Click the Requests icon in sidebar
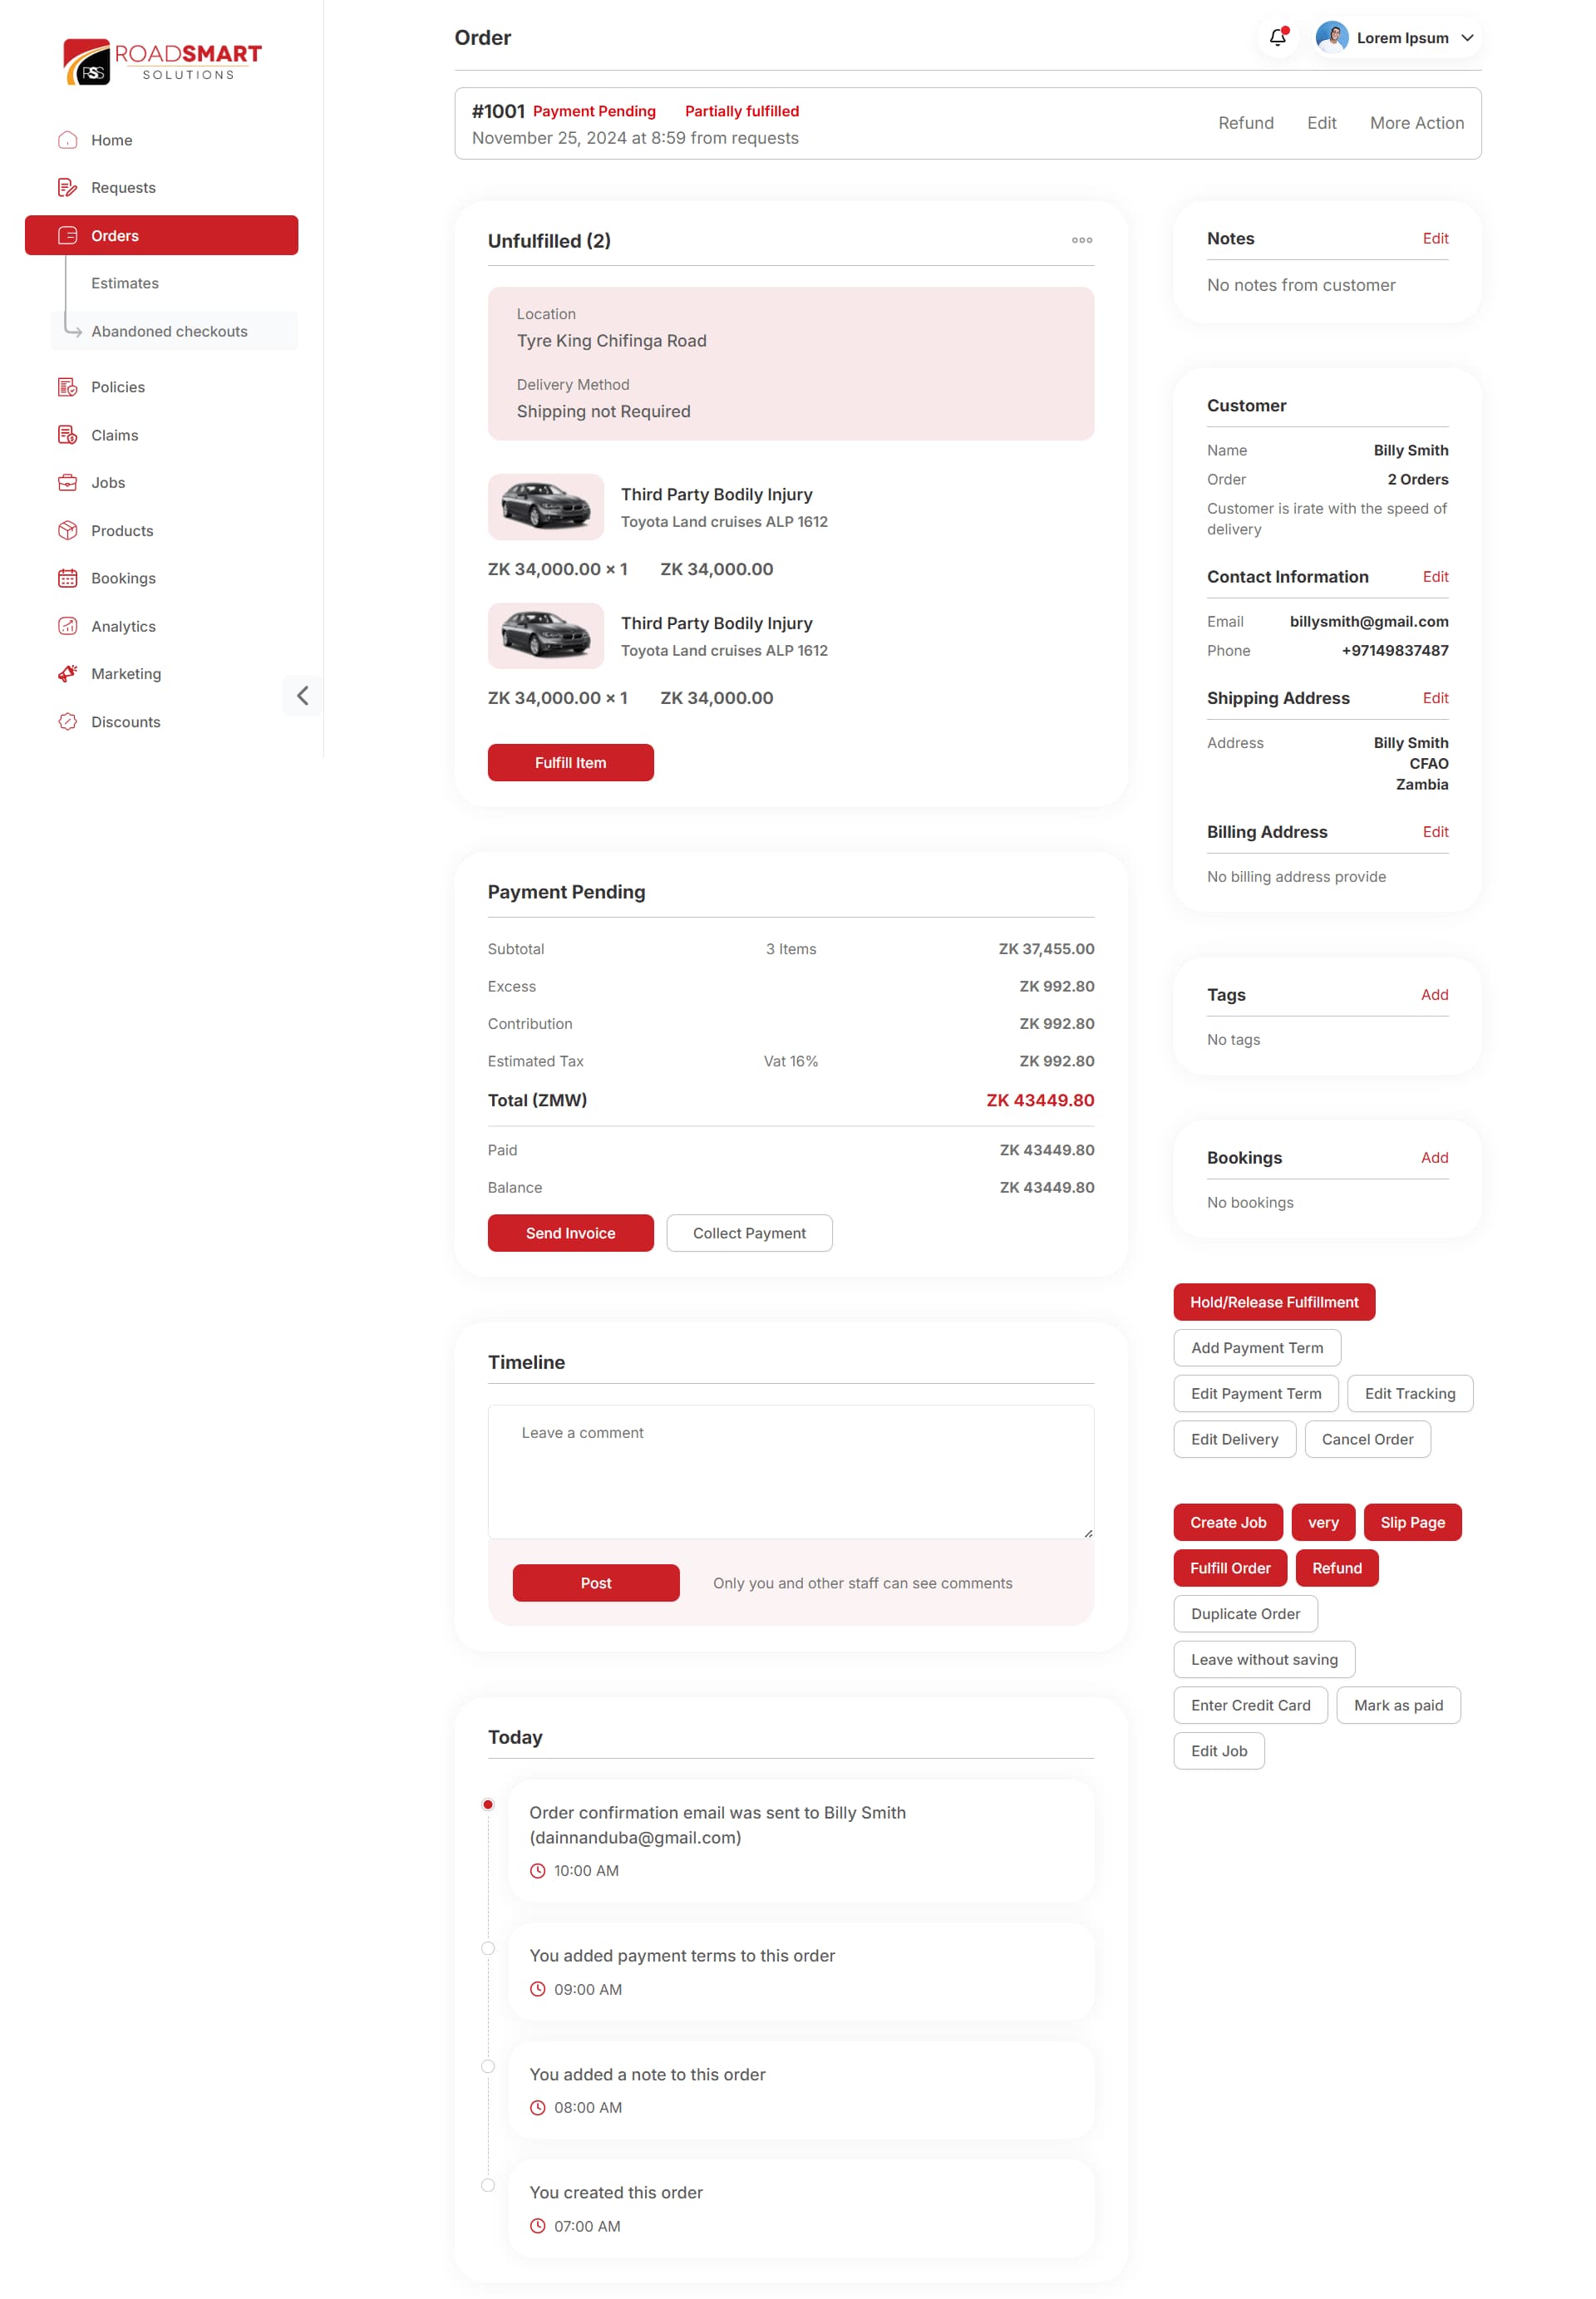This screenshot has width=1596, height=2299. [67, 188]
